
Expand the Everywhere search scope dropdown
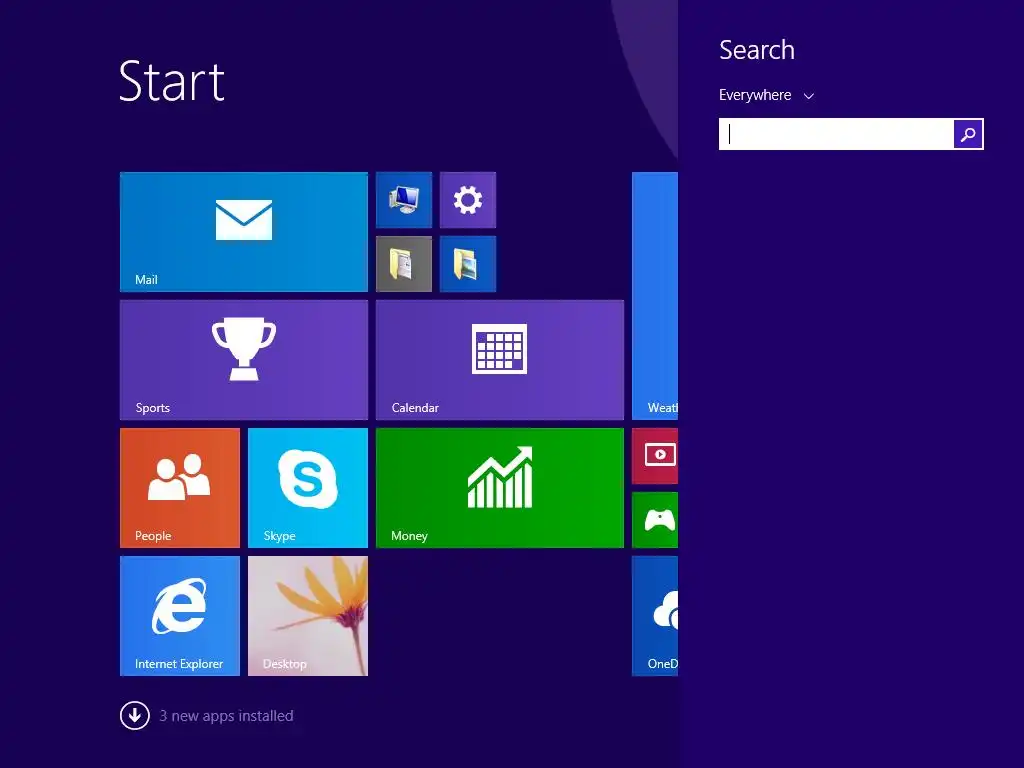pyautogui.click(x=767, y=95)
